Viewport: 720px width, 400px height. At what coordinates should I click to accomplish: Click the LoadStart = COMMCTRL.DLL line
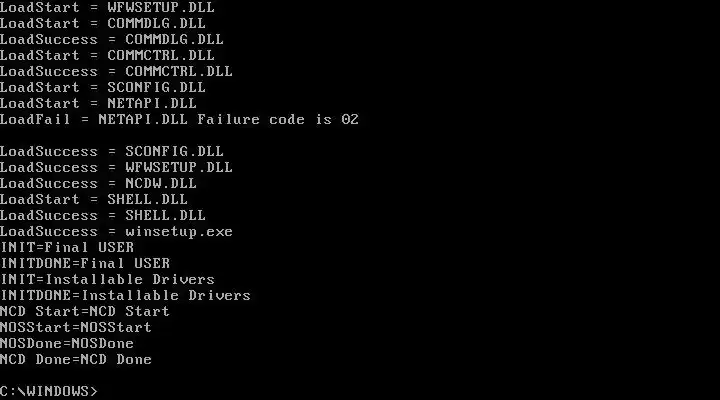coord(107,56)
